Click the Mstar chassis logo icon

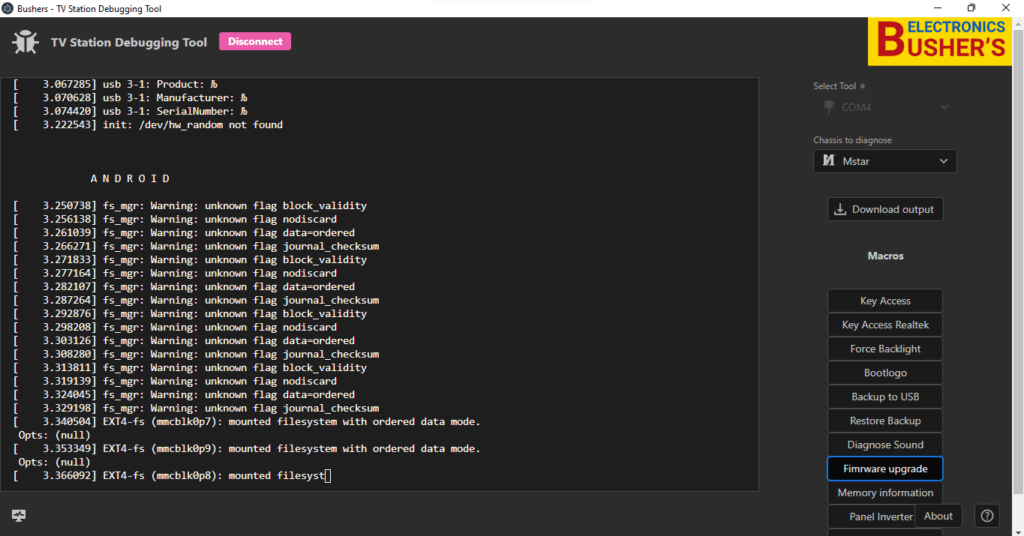tap(828, 161)
